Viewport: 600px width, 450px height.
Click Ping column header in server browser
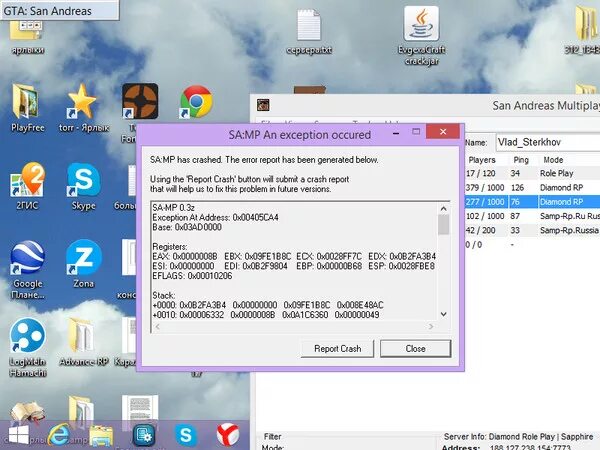[521, 160]
